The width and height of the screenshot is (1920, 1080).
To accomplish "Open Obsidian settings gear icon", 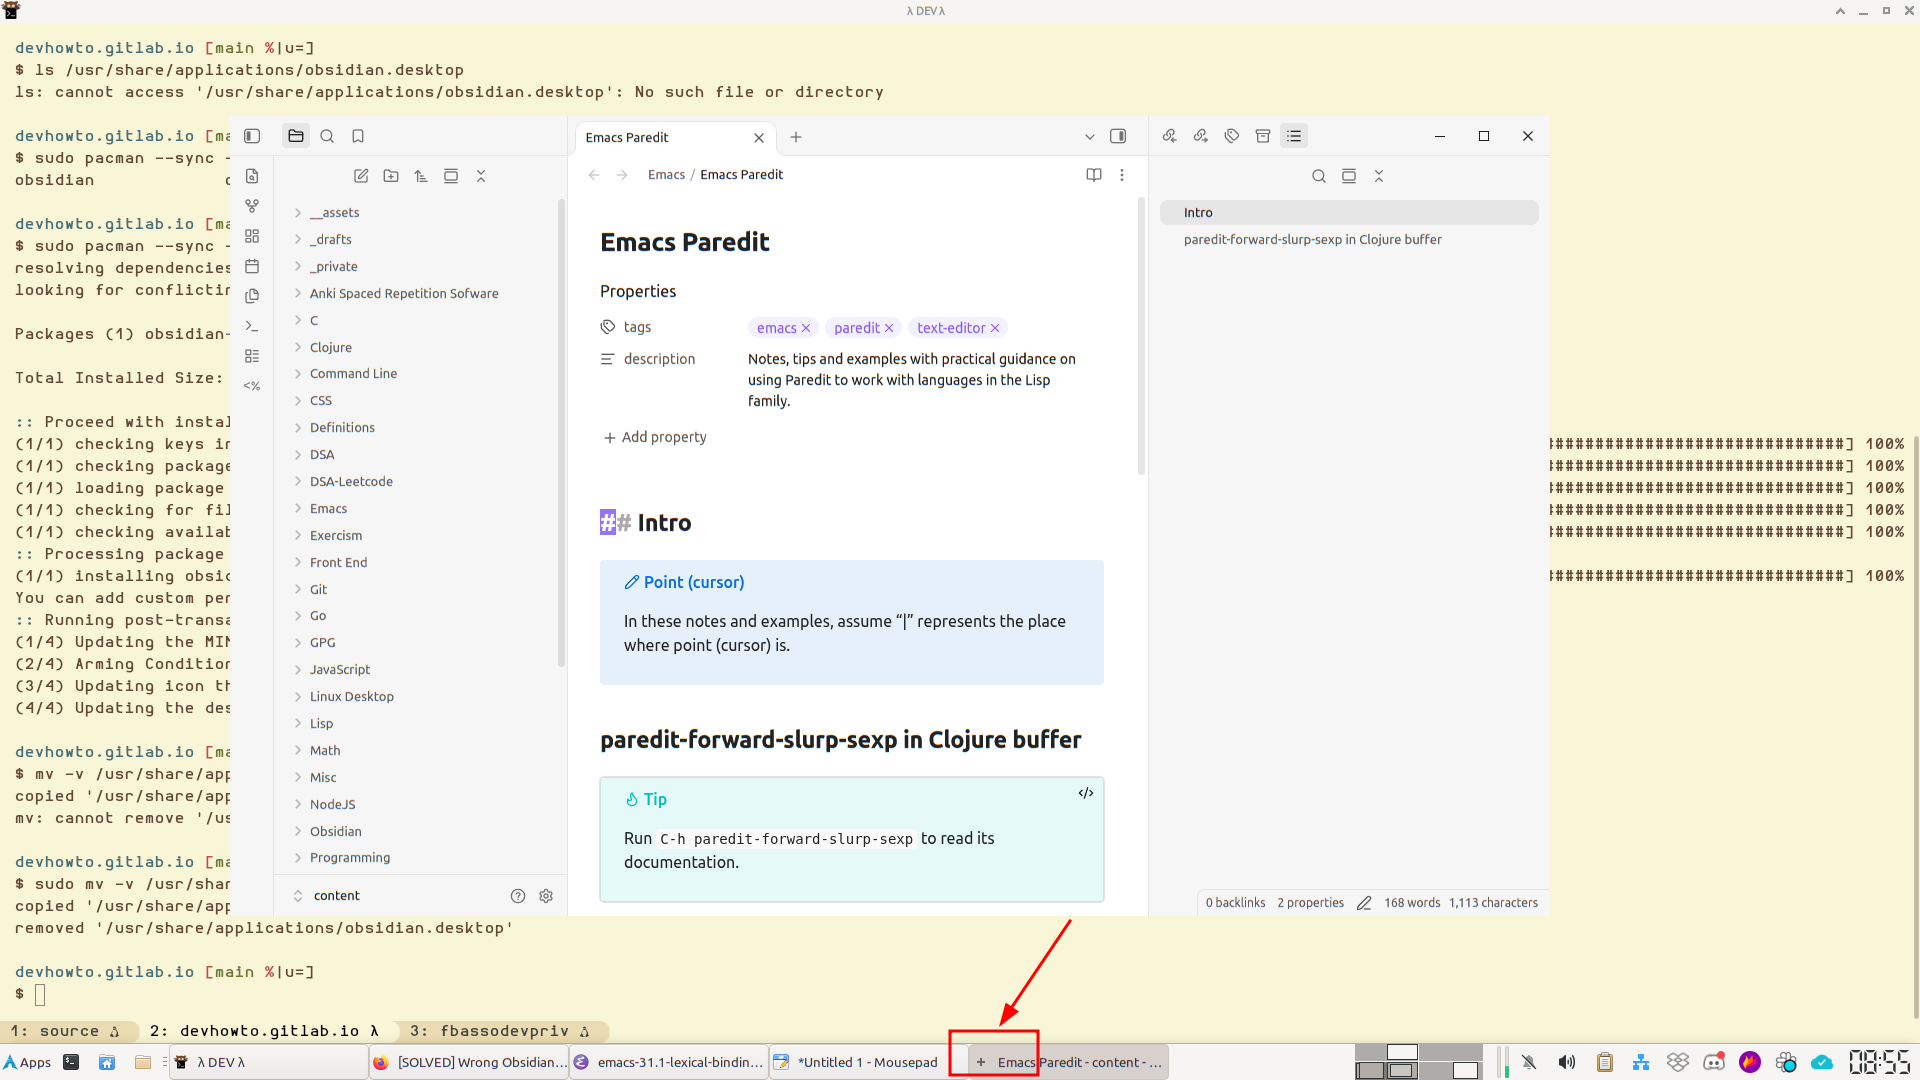I will 546,896.
